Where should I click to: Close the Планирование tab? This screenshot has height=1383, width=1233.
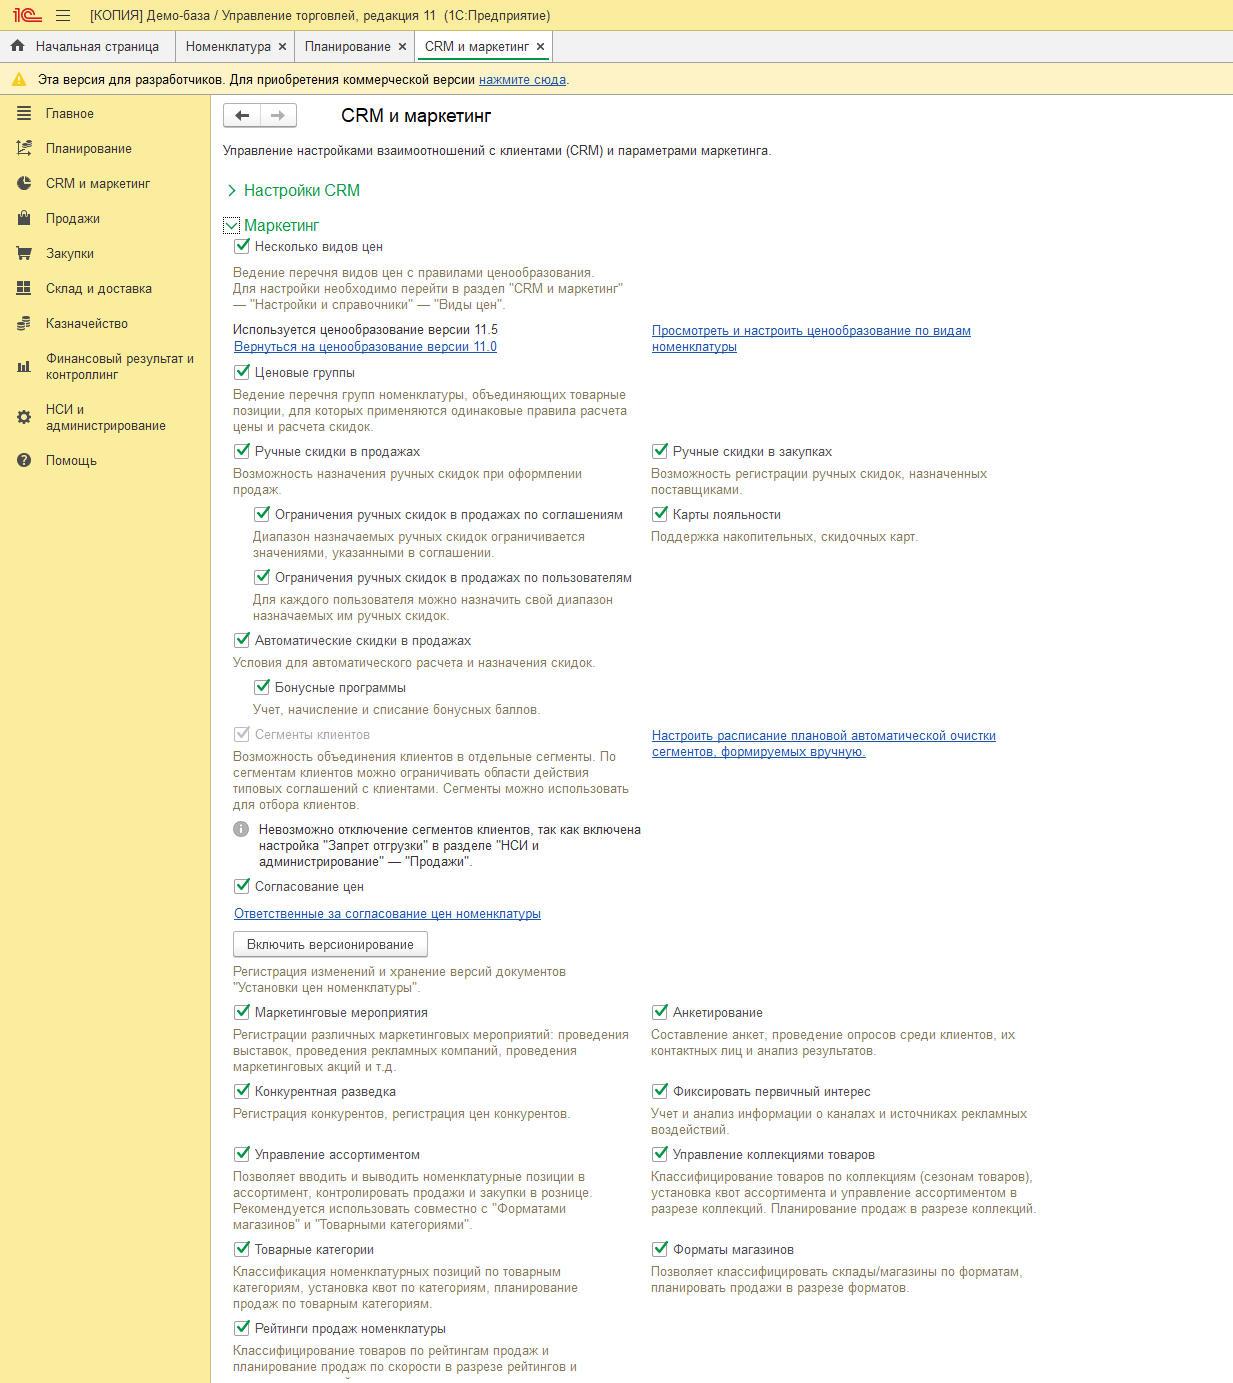point(402,46)
